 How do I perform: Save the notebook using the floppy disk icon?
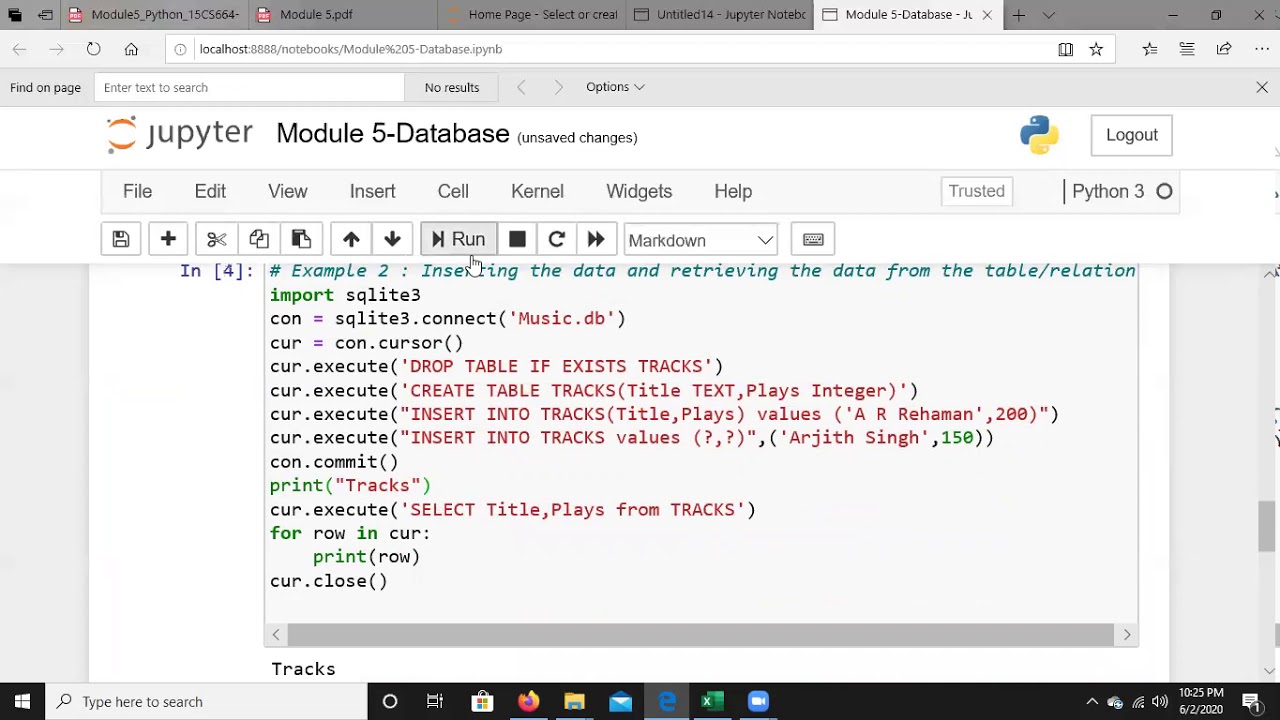120,239
